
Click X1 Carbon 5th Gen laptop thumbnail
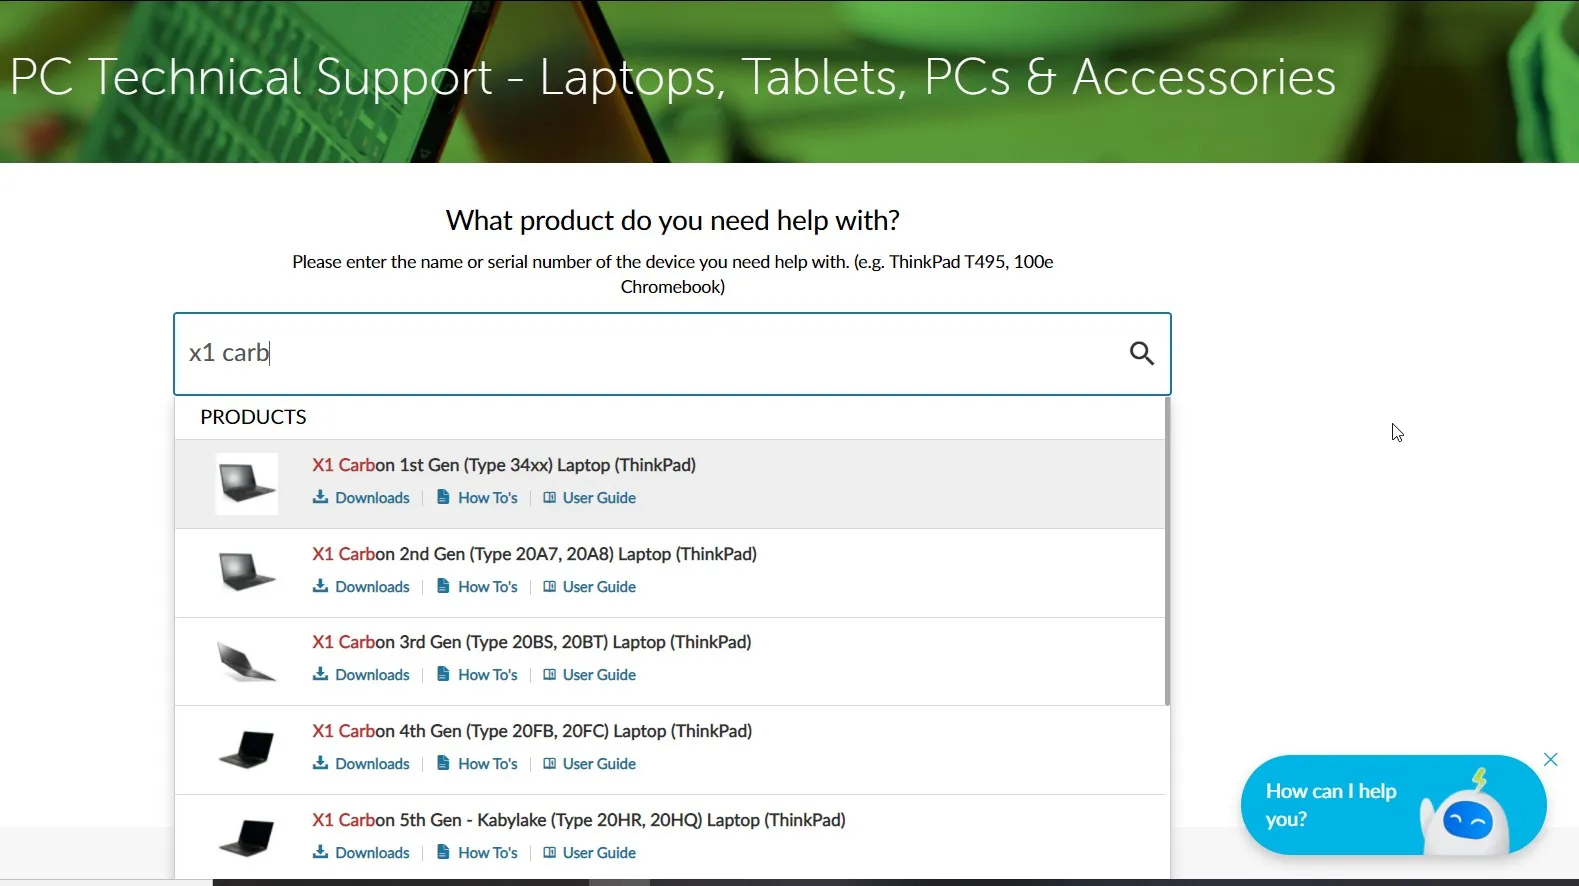(x=247, y=838)
